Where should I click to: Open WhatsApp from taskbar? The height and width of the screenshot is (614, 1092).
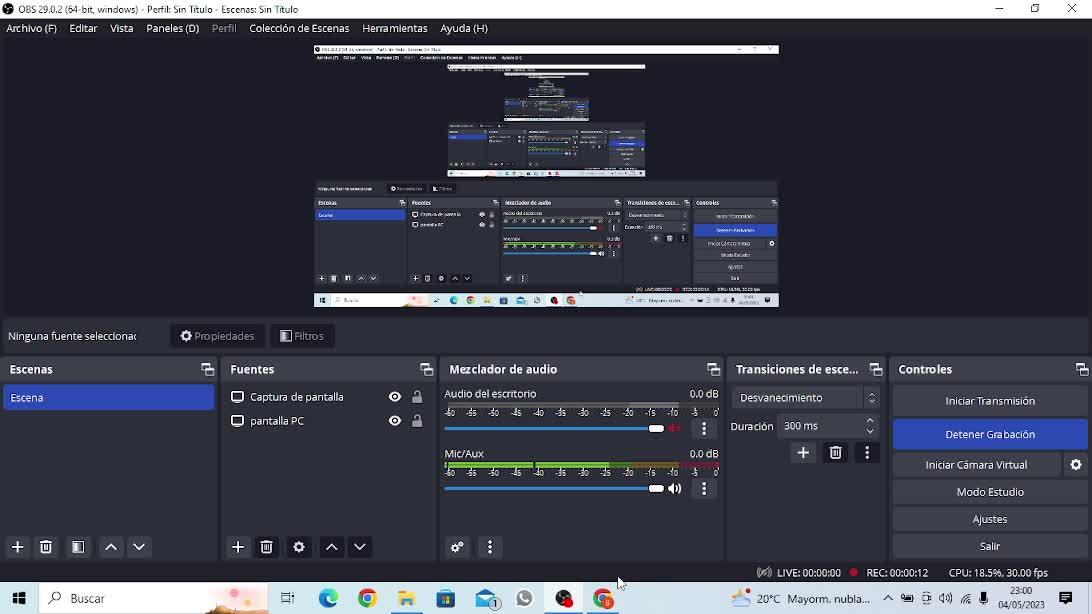[524, 599]
